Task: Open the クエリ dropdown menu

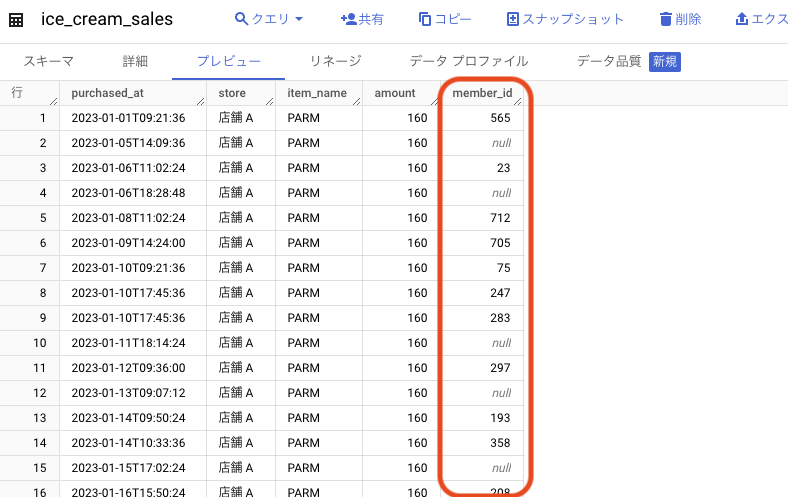Action: 269,19
